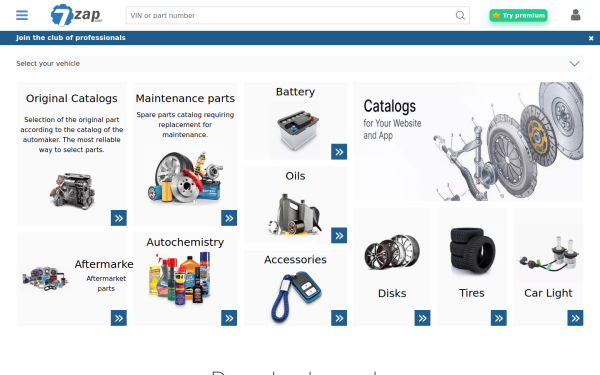The width and height of the screenshot is (600, 375).
Task: Click the clutch assembly illustration
Action: pyautogui.click(x=509, y=141)
